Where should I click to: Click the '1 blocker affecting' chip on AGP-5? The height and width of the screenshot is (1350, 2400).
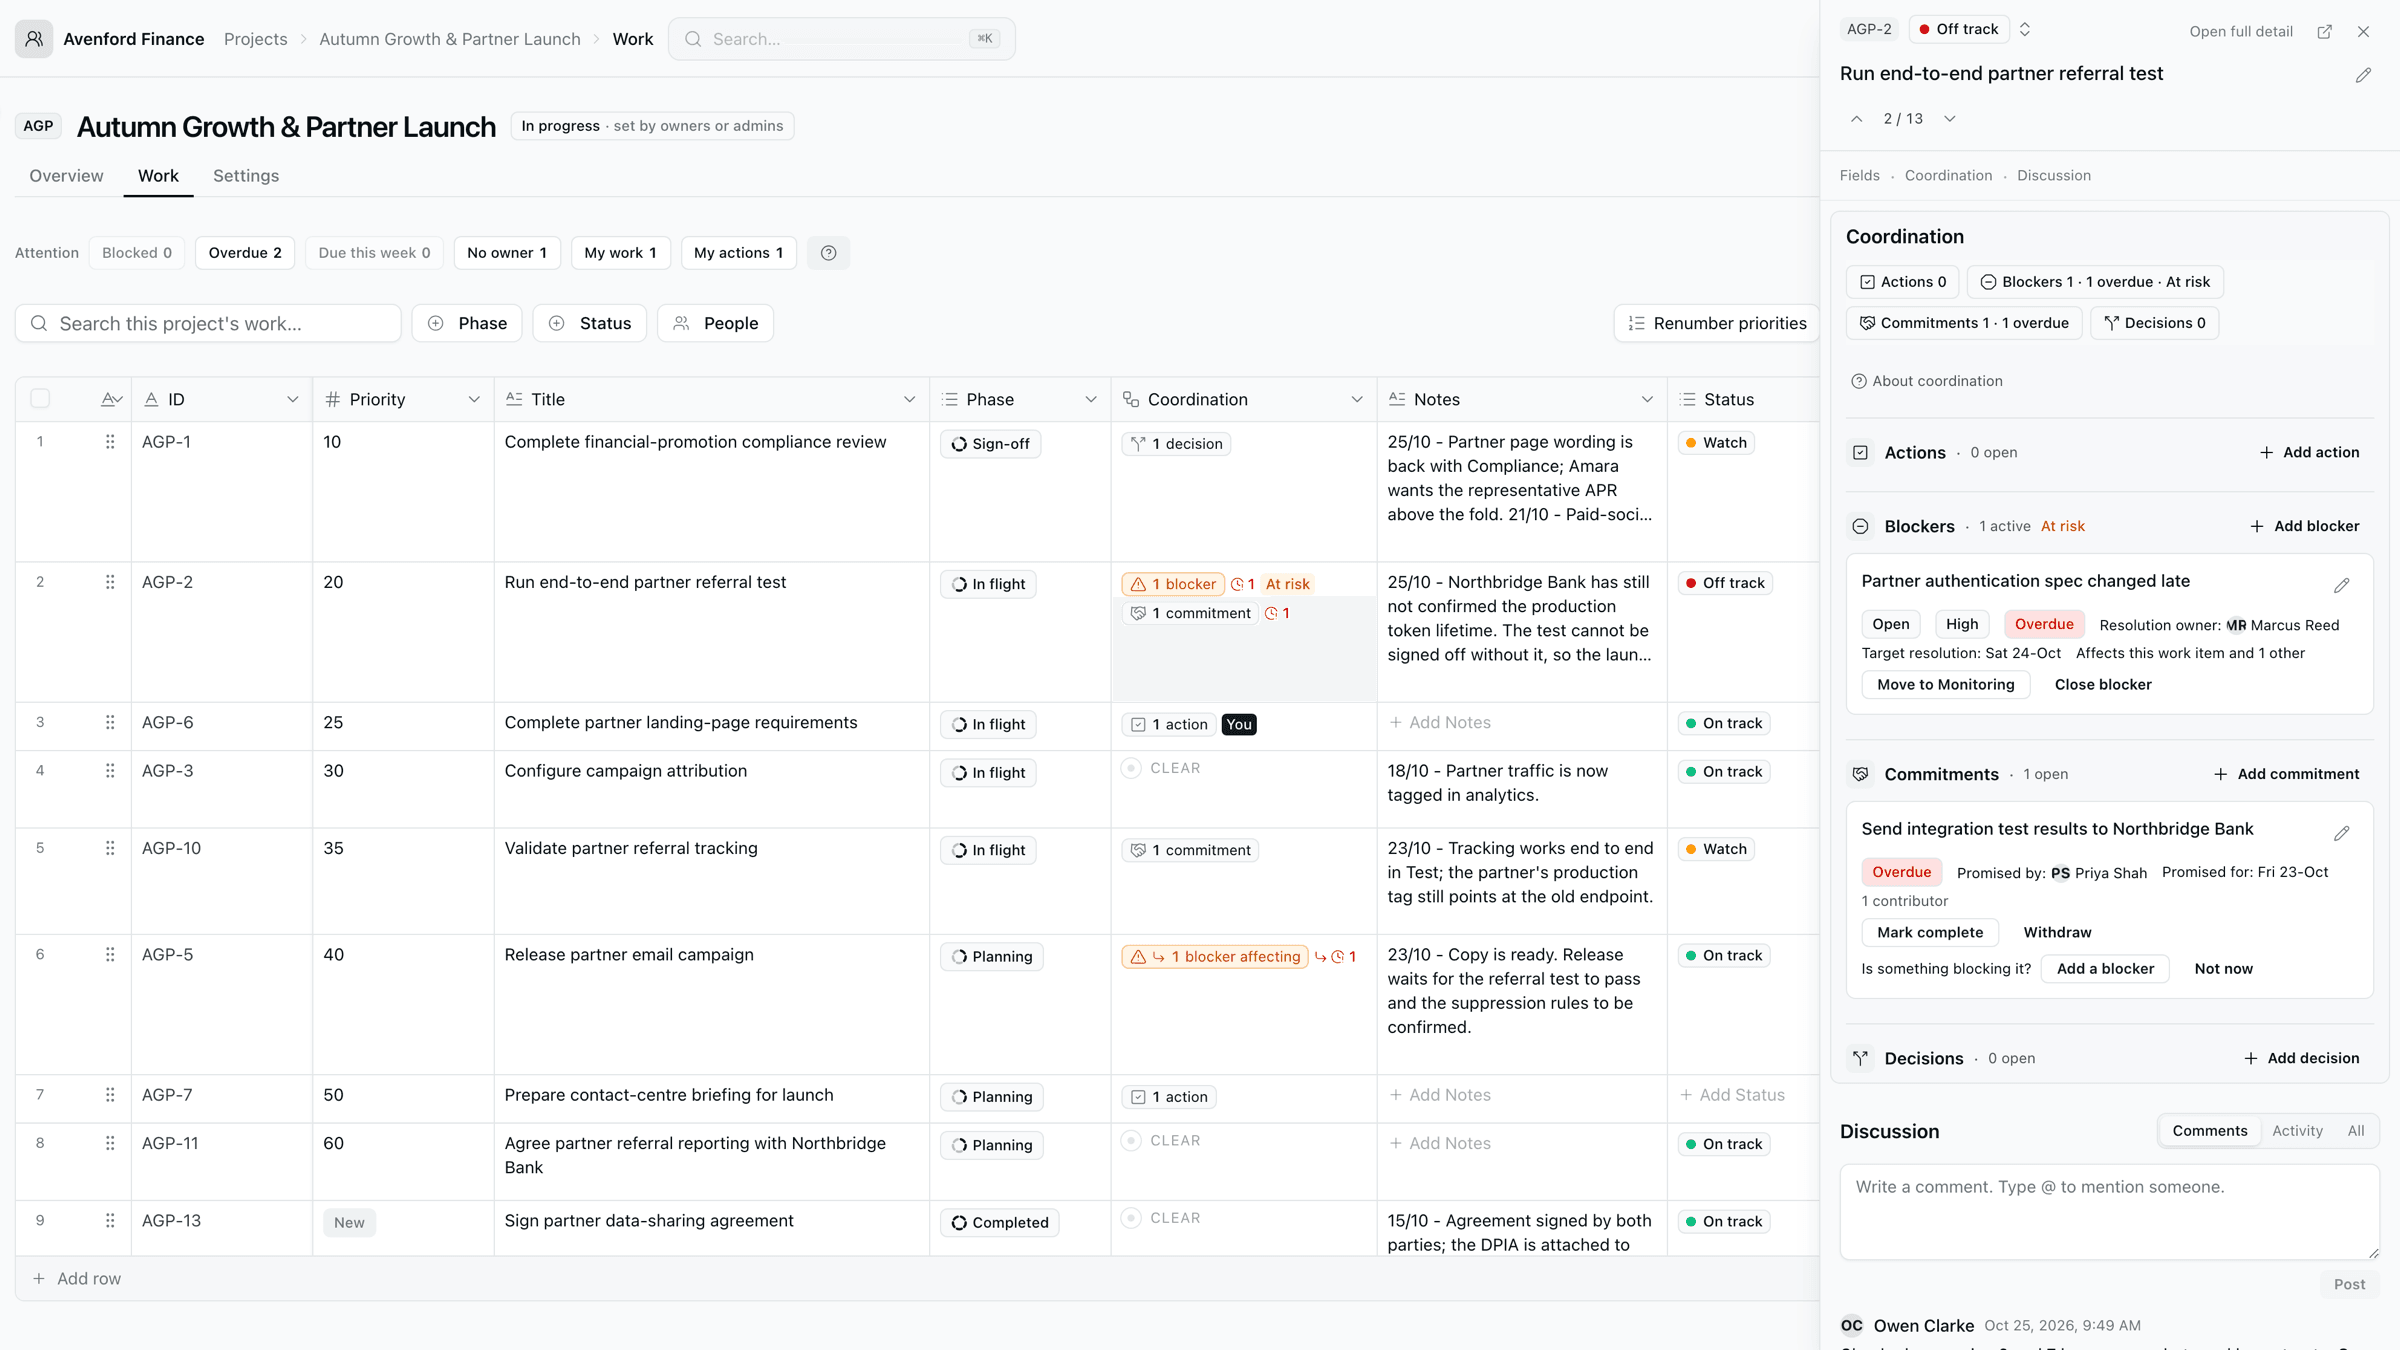(x=1214, y=957)
